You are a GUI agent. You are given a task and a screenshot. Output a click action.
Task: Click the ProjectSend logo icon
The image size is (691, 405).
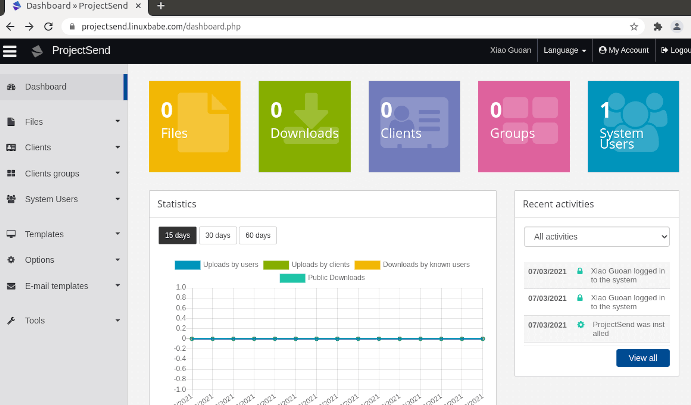(x=37, y=51)
